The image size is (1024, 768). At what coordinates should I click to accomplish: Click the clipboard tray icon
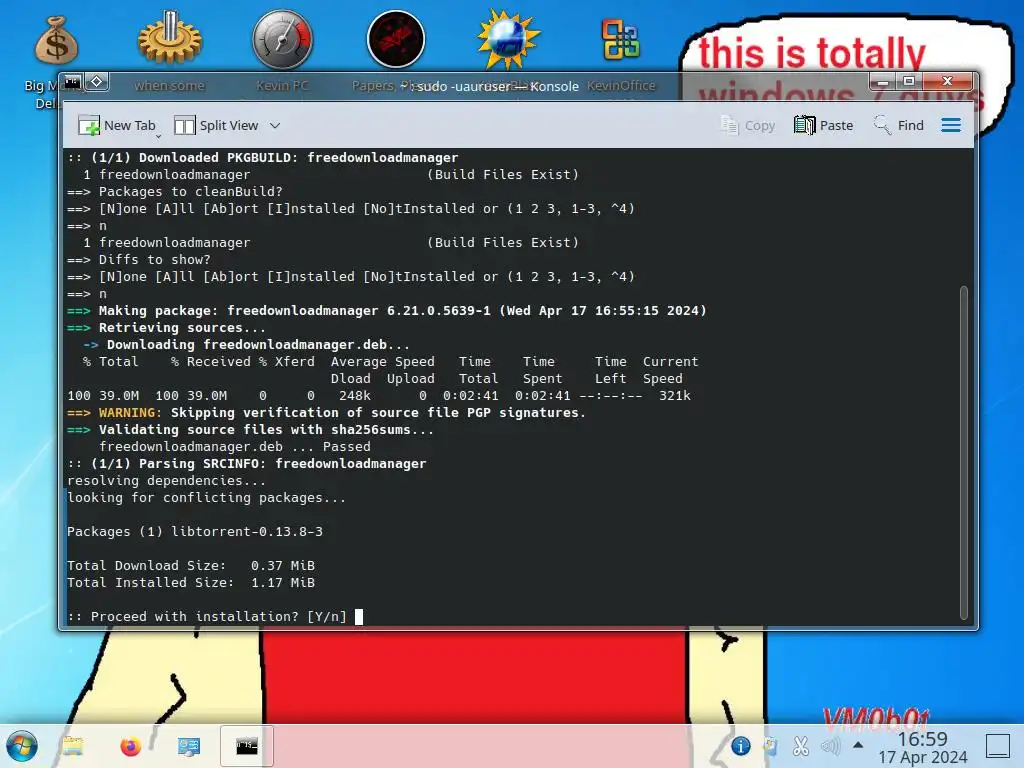point(771,746)
